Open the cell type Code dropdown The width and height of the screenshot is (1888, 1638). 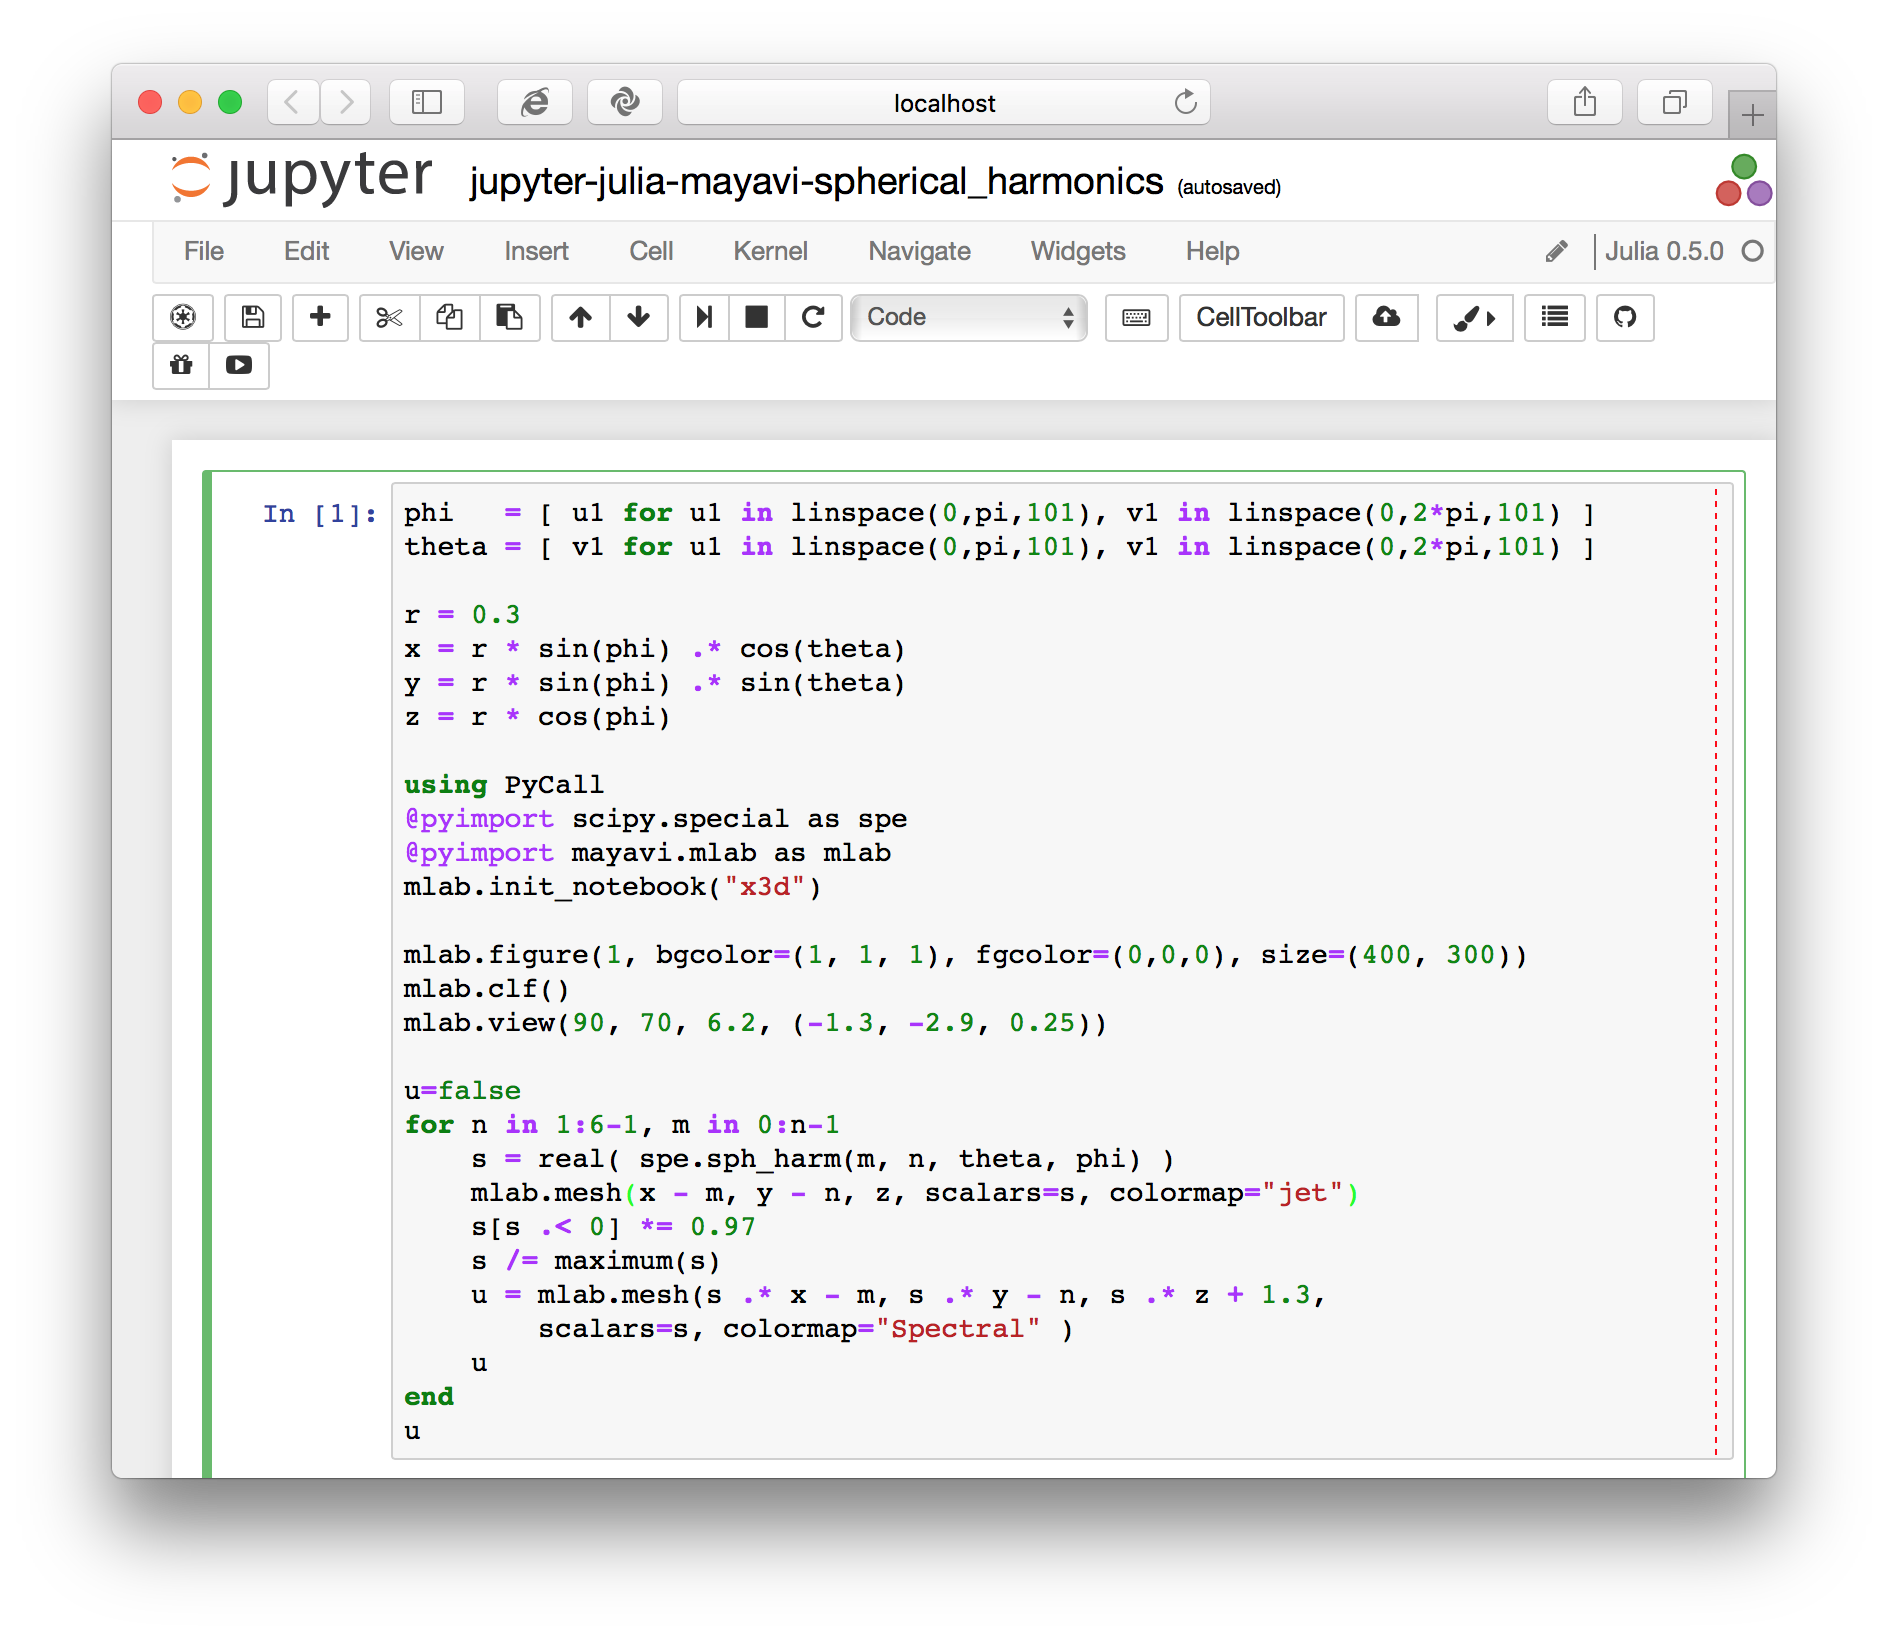969,317
